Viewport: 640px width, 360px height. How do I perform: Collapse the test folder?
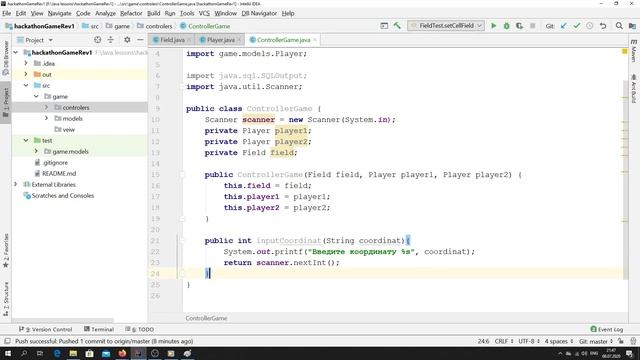tap(26, 141)
